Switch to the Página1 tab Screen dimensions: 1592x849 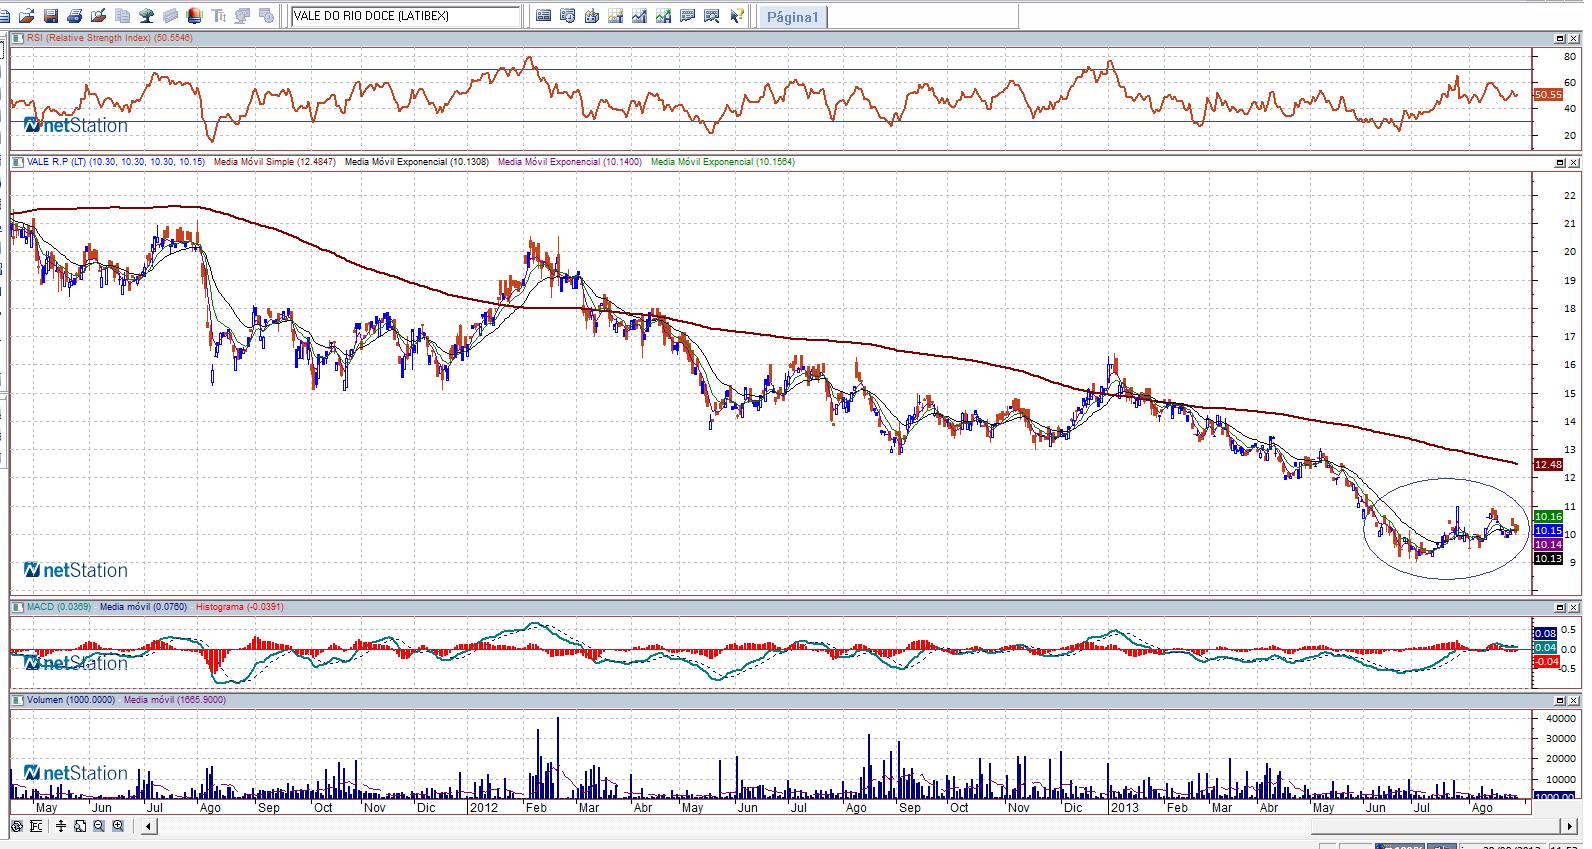[x=792, y=17]
